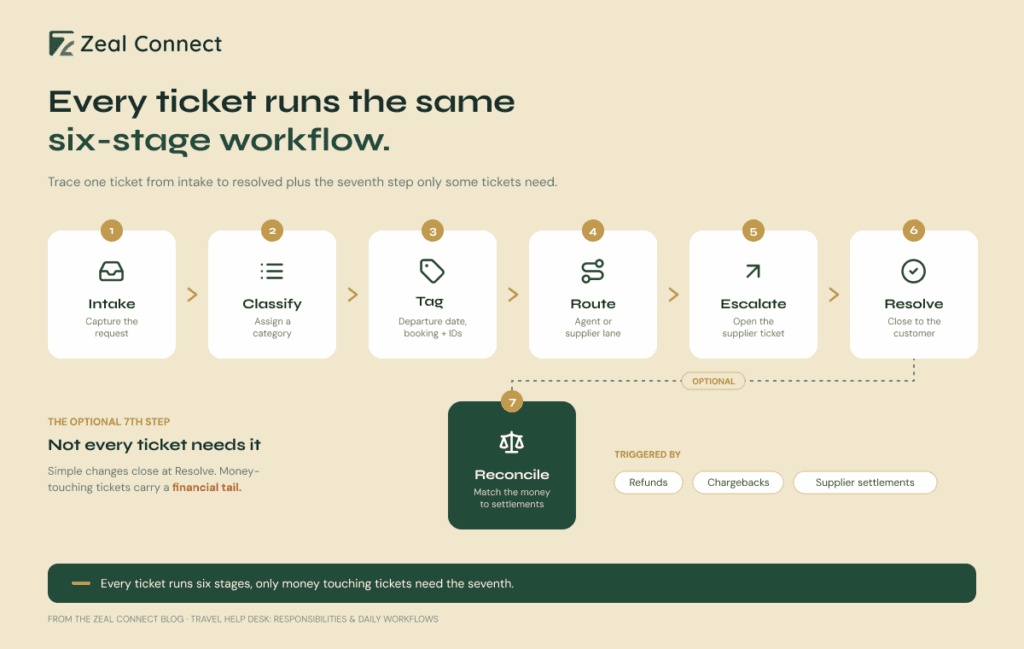Click the subtitle beginning 'Trace one ticket'

coord(302,182)
